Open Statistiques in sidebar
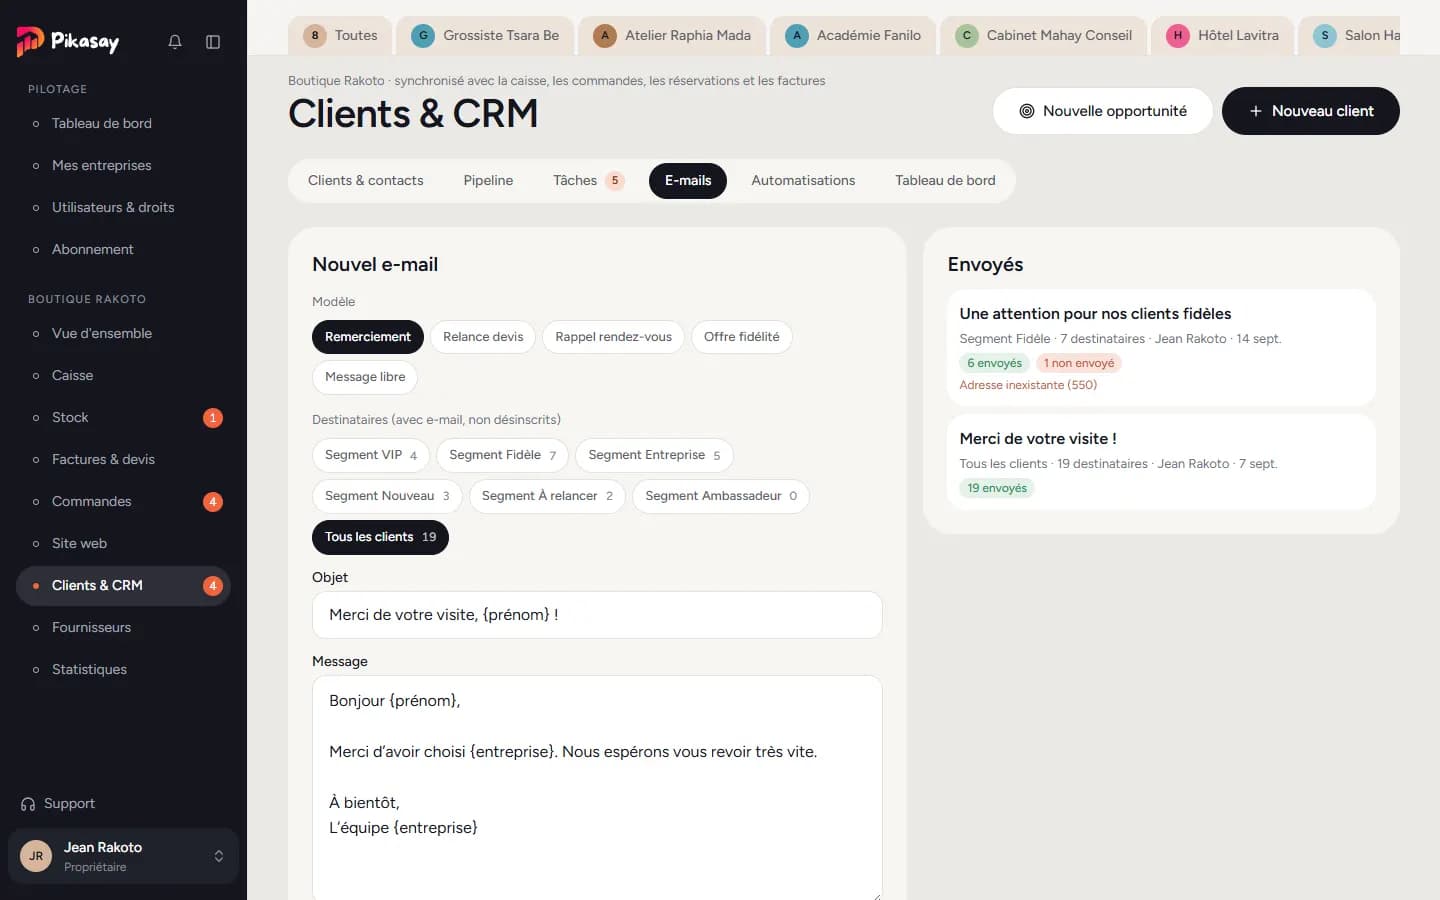The height and width of the screenshot is (900, 1440). (123, 669)
